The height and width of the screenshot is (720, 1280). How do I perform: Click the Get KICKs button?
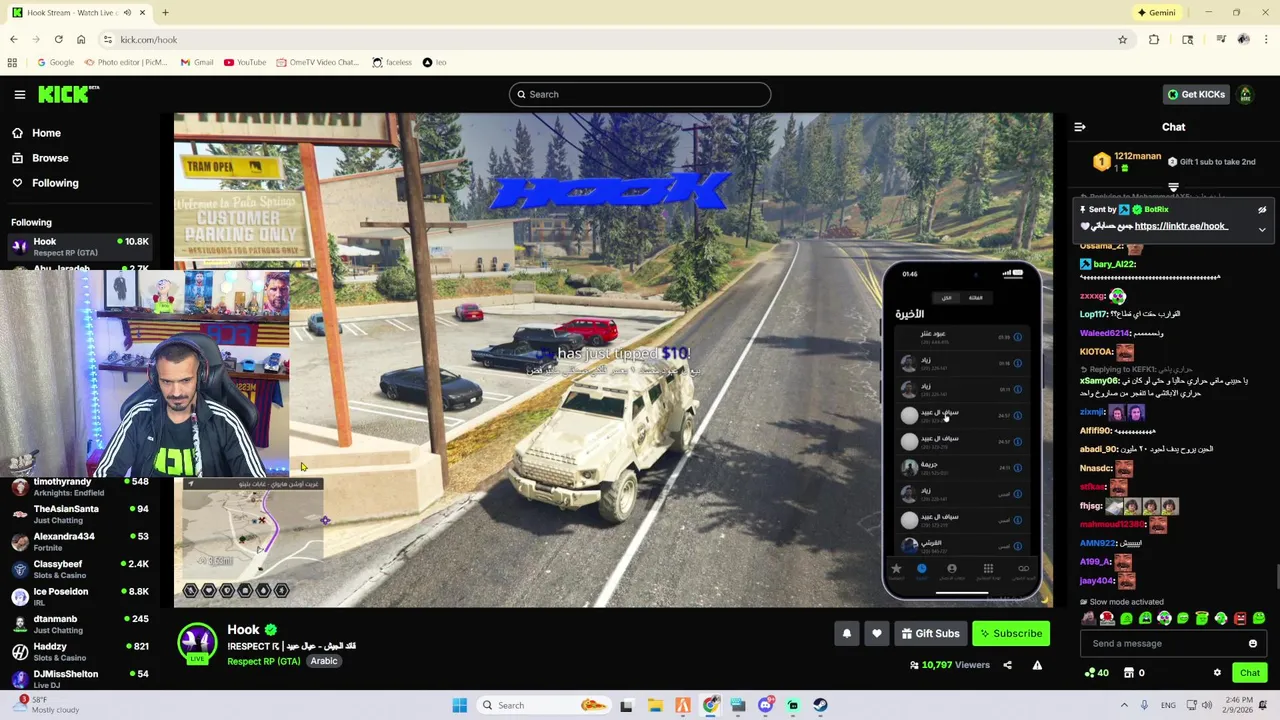(1196, 94)
